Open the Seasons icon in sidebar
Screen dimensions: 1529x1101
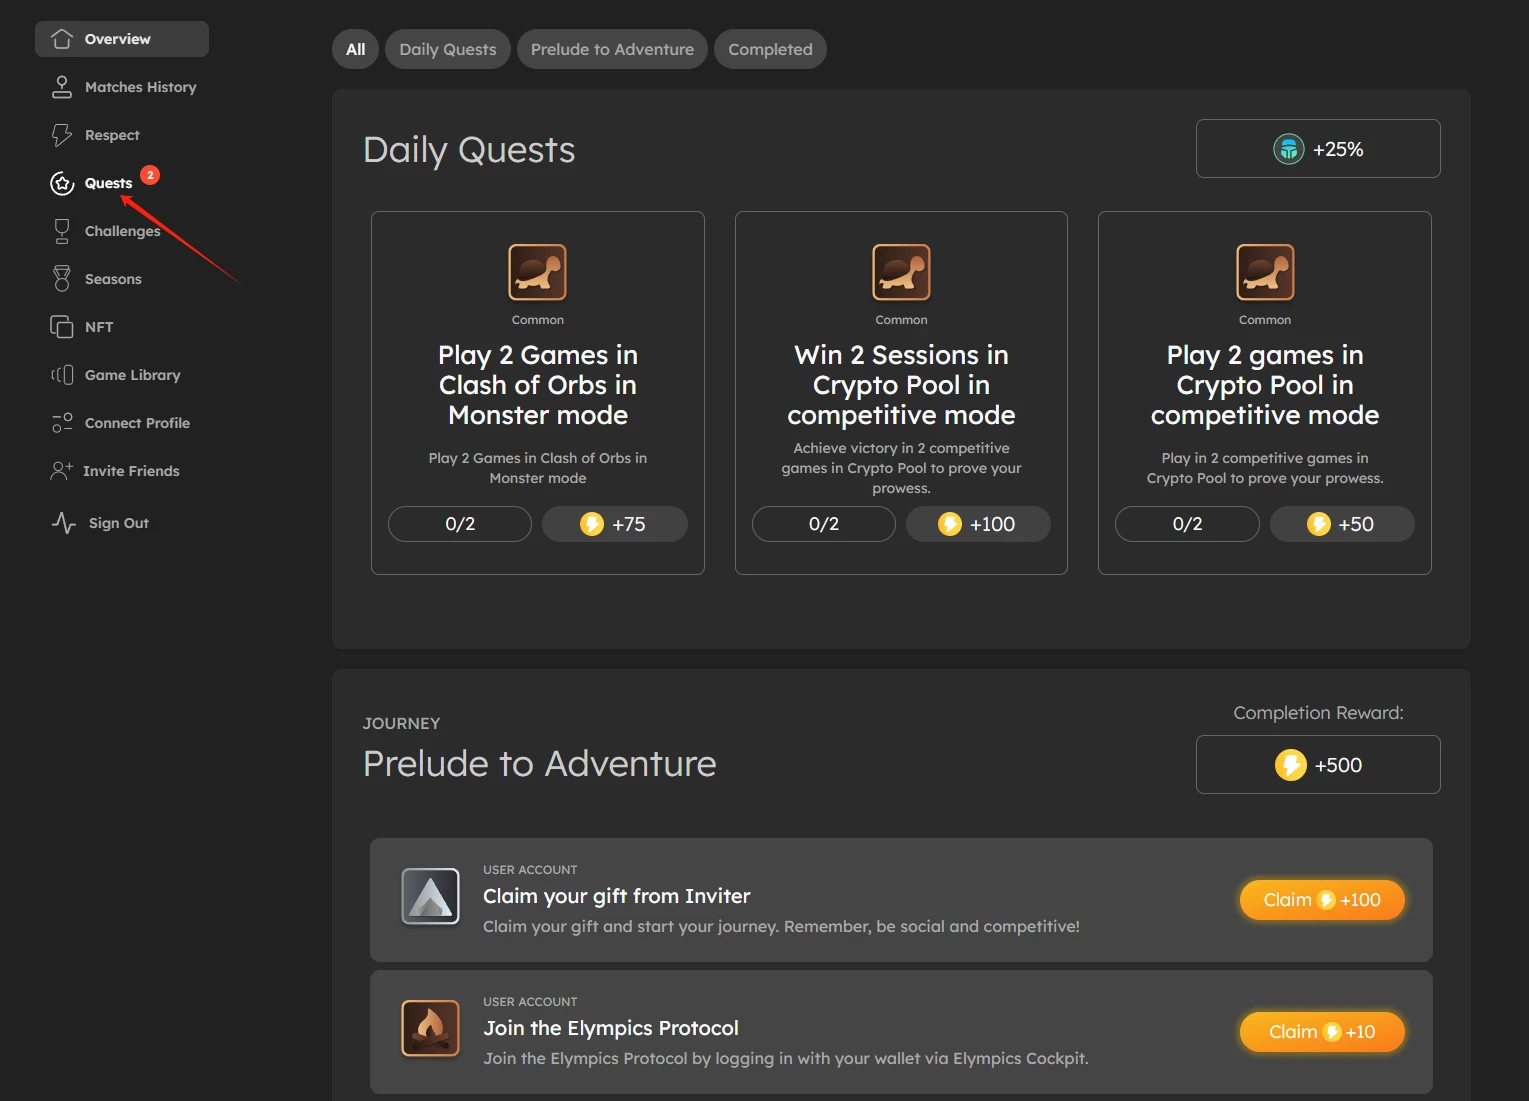(62, 278)
